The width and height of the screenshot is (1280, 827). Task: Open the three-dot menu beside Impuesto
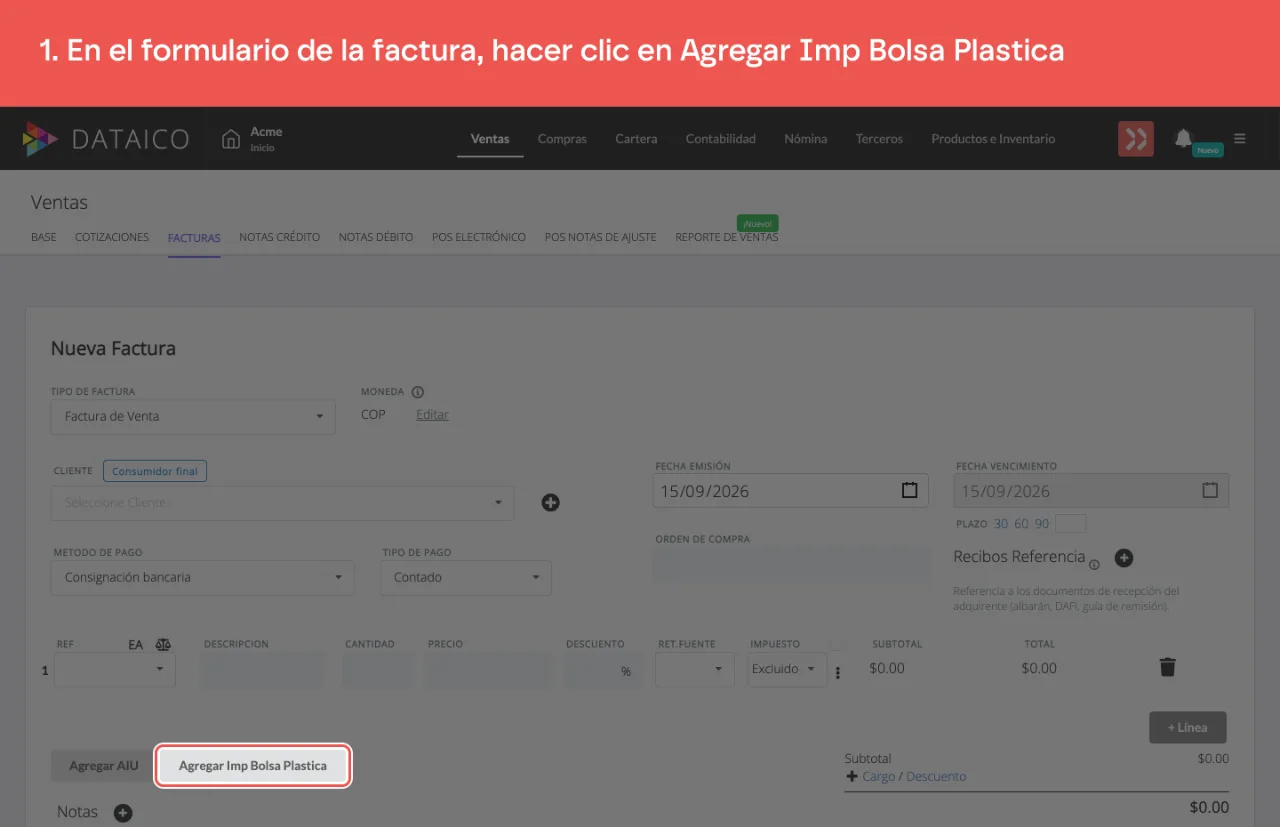pos(838,673)
